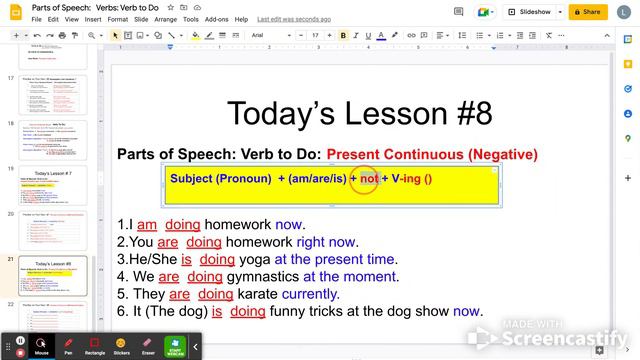Select the Line tool
This screenshot has height=360, width=640.
coord(171,36)
